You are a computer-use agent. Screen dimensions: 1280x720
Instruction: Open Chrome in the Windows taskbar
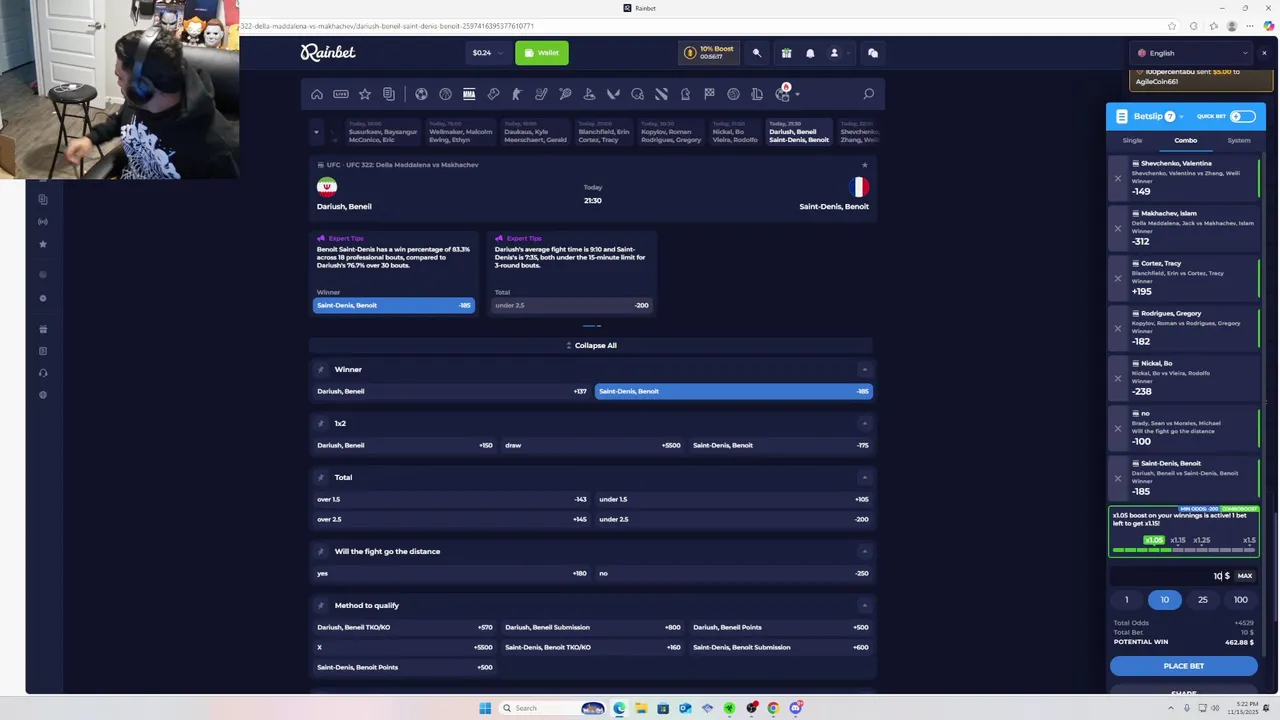pyautogui.click(x=773, y=708)
